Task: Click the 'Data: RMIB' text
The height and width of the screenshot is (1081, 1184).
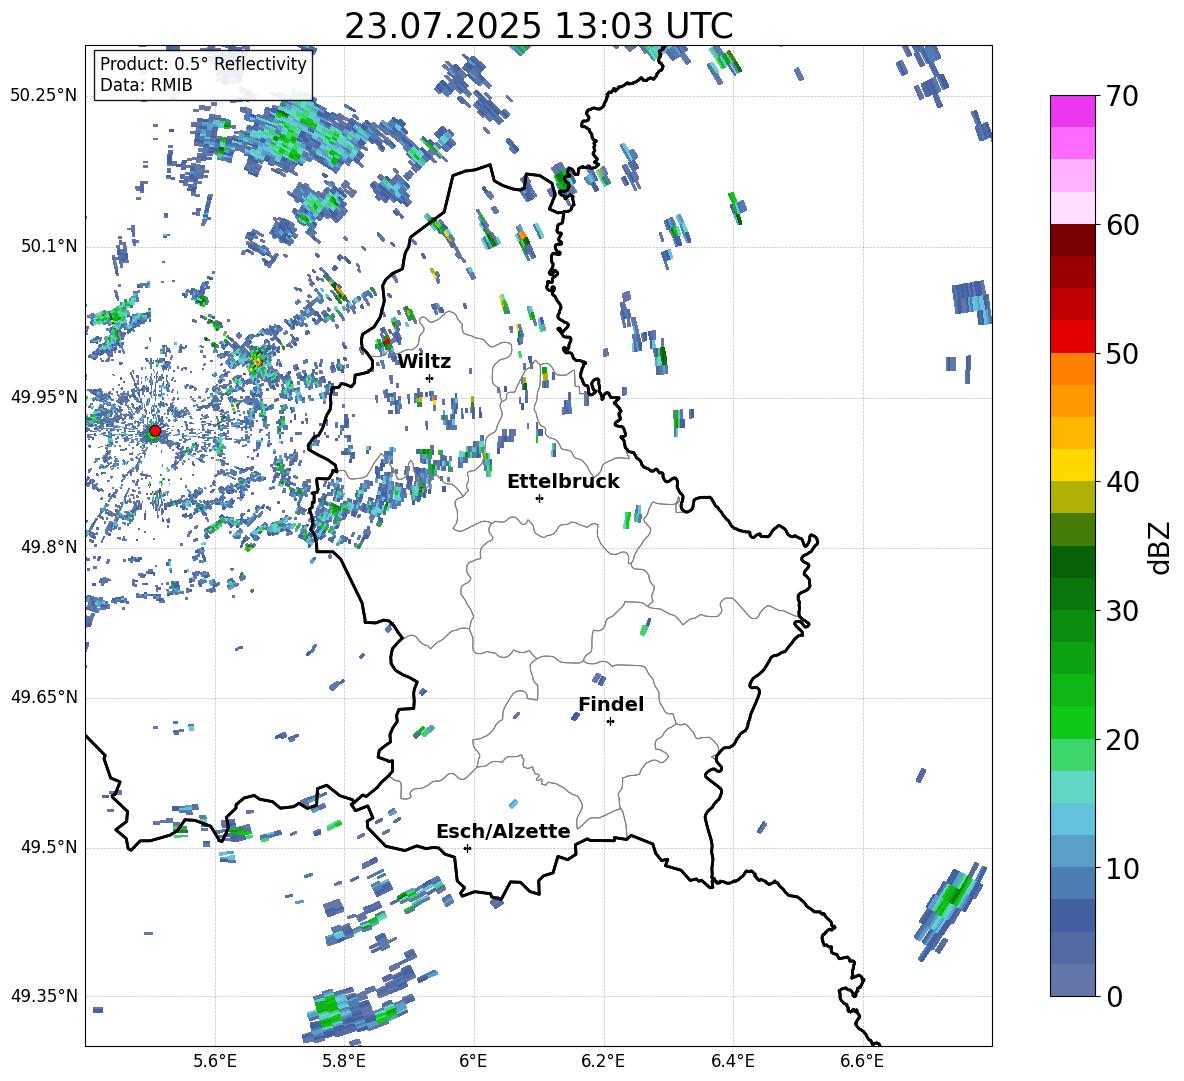Action: 146,85
